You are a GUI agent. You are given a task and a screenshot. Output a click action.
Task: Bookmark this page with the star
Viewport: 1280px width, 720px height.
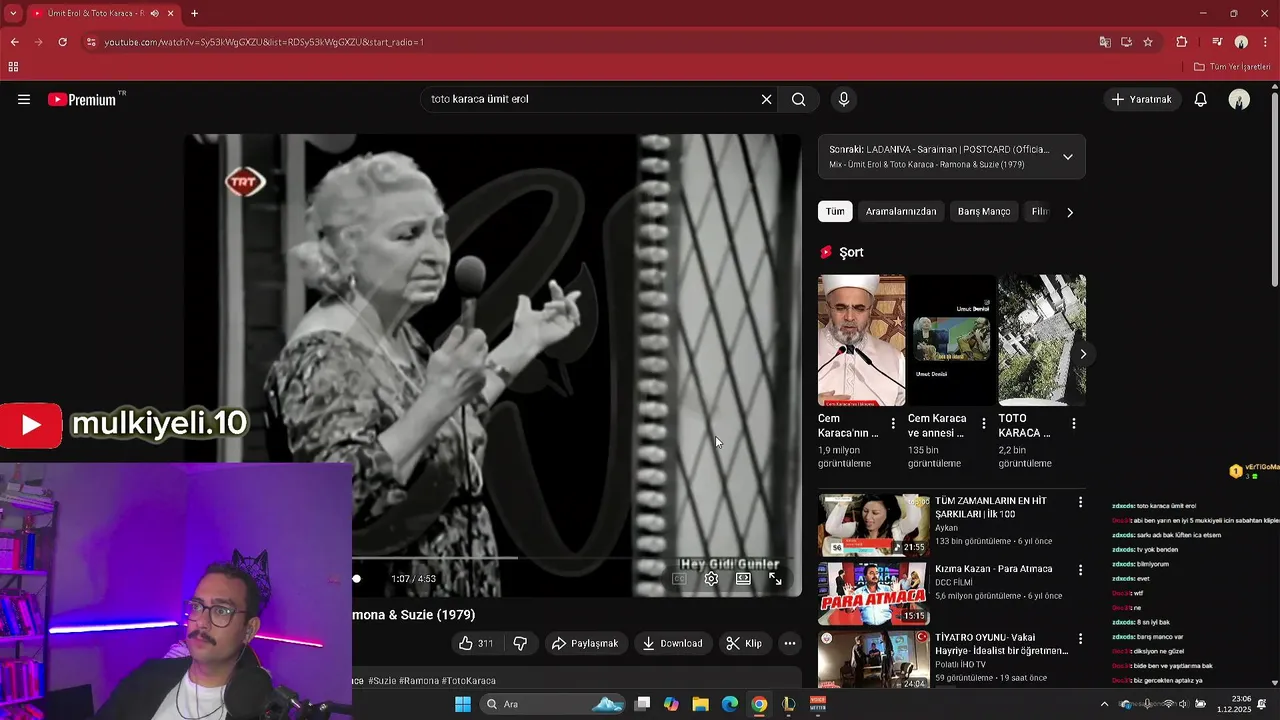tap(1148, 42)
